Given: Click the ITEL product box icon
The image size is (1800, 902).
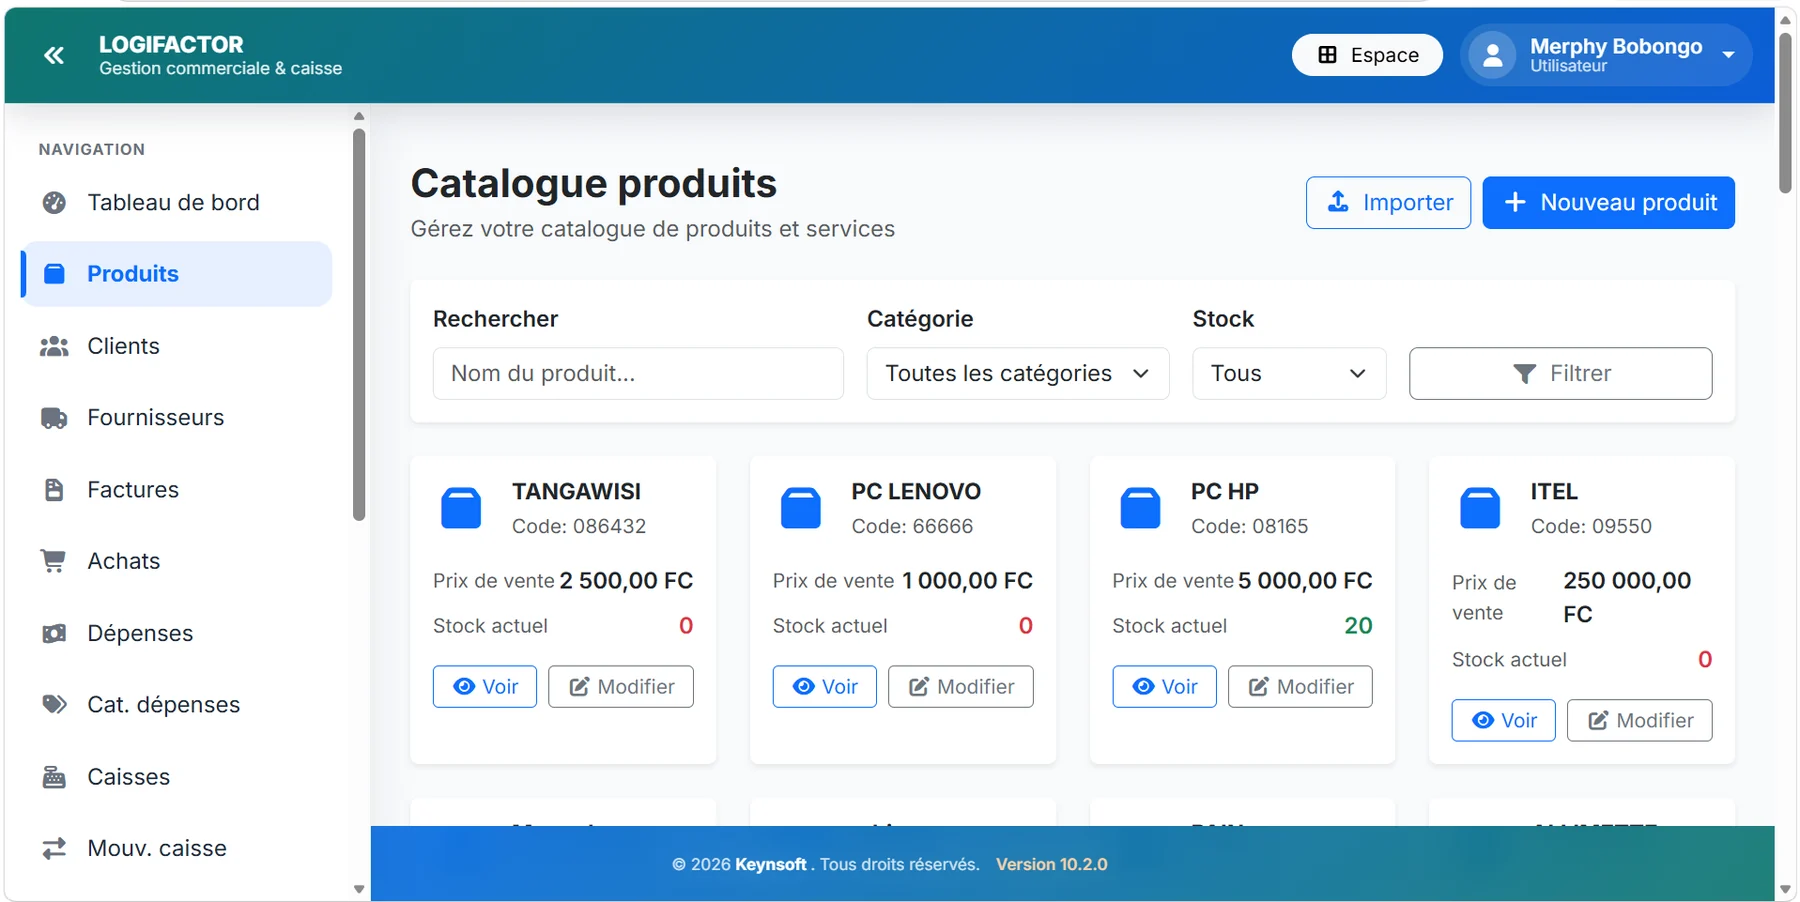Looking at the screenshot, I should click(x=1480, y=508).
